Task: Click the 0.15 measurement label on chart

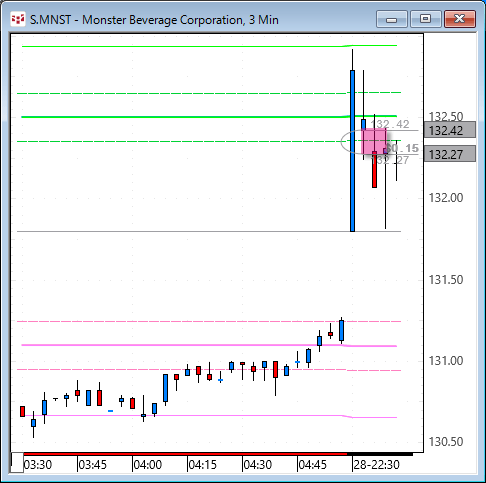Action: tap(402, 148)
